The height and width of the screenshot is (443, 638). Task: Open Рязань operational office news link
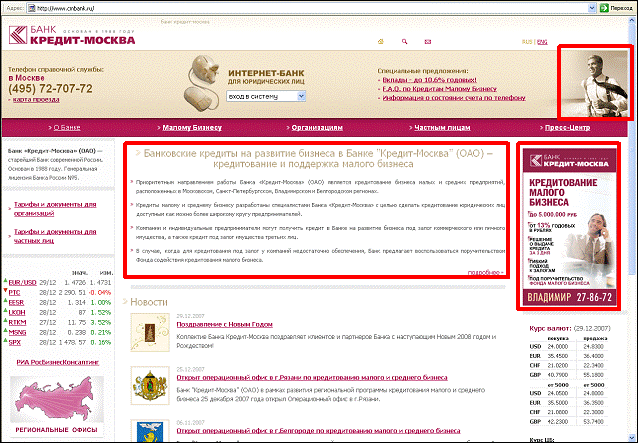point(312,378)
